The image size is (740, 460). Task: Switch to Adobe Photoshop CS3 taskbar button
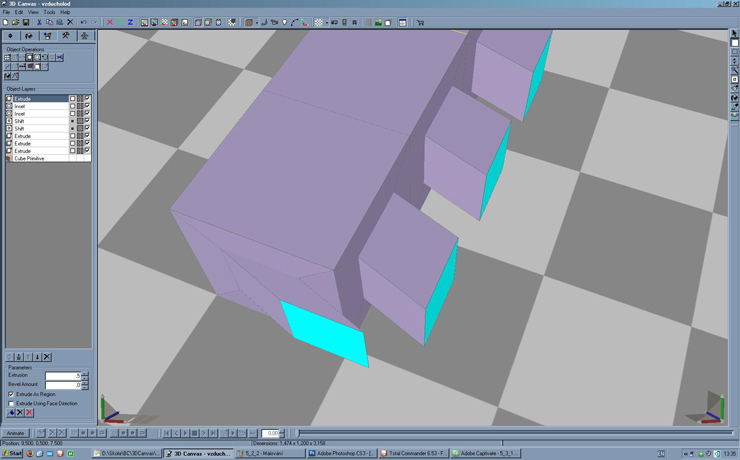pyautogui.click(x=342, y=453)
